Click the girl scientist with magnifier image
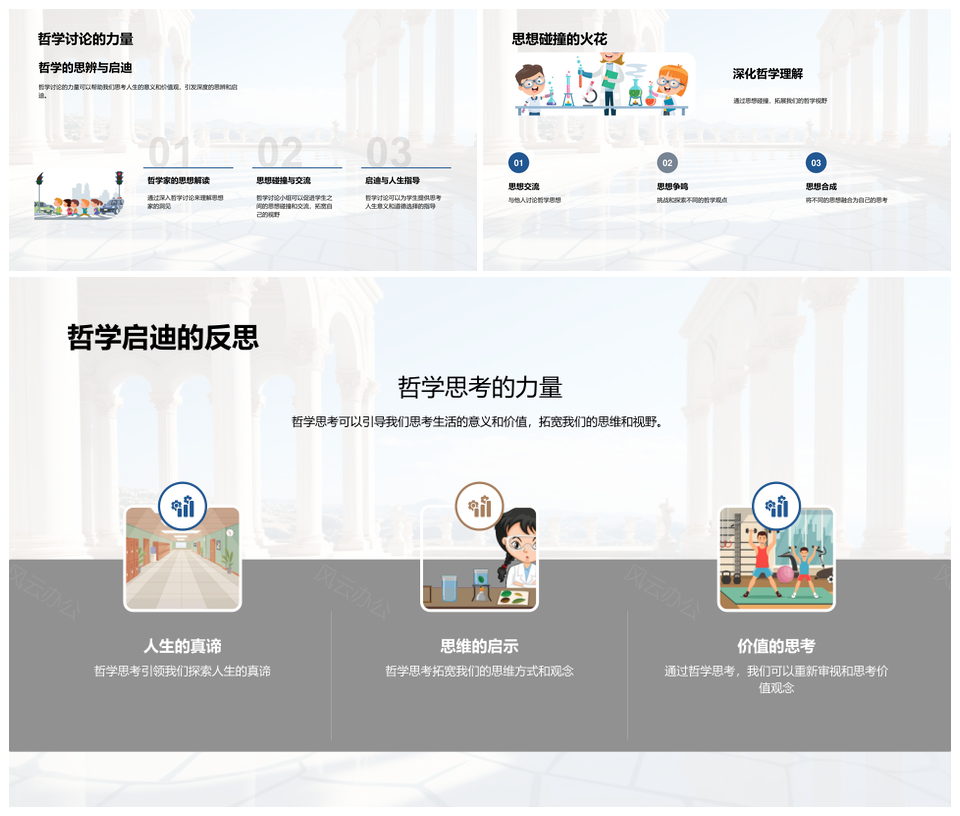This screenshot has width=960, height=816. pos(479,560)
